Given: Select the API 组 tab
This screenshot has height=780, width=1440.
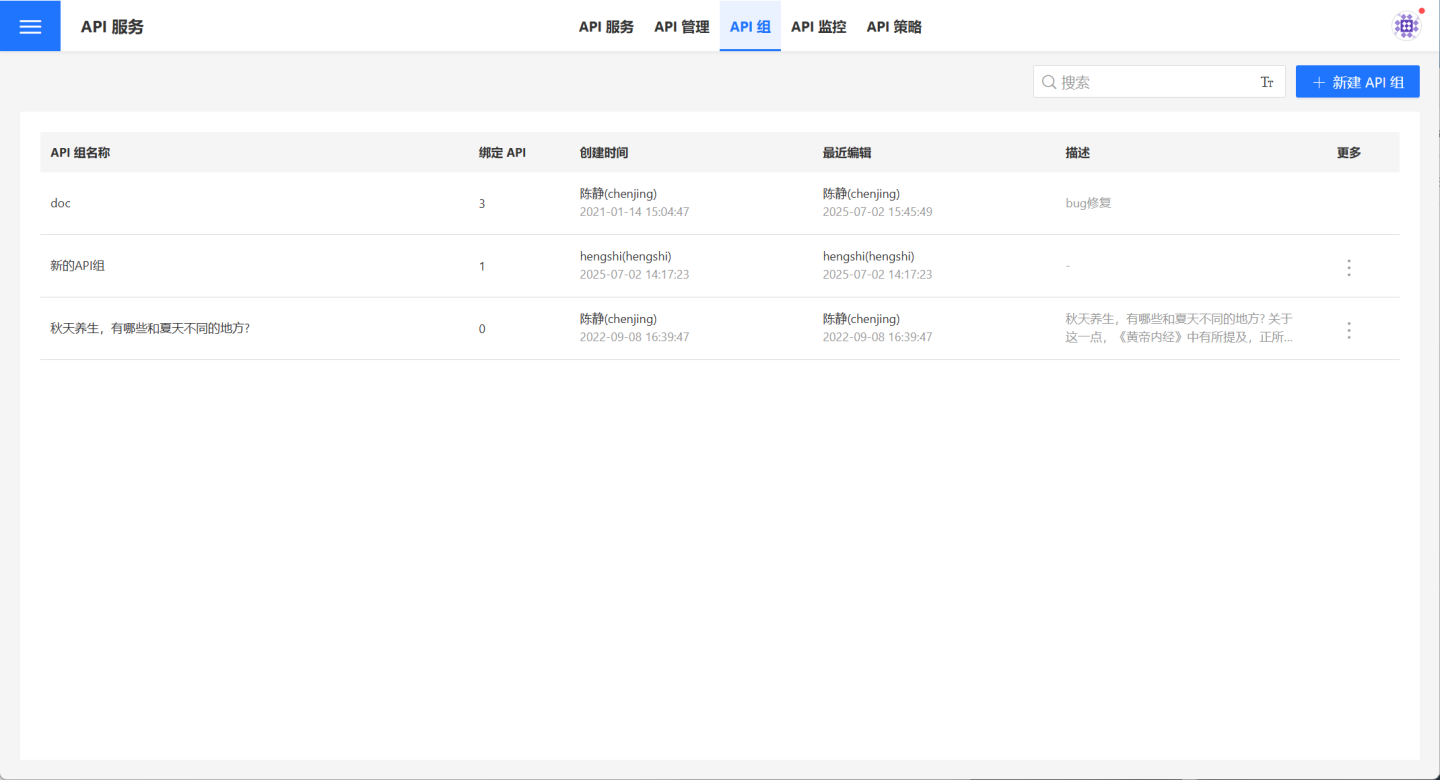Looking at the screenshot, I should [x=750, y=27].
